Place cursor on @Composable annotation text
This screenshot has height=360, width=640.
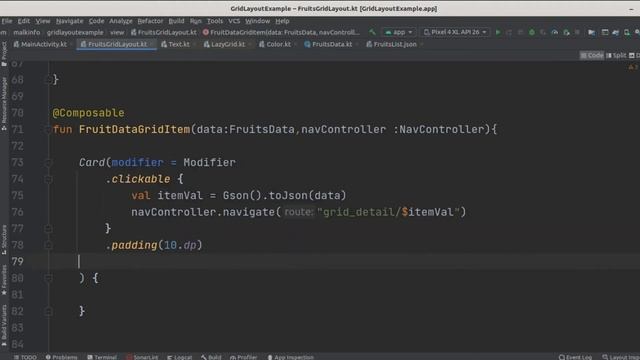(x=89, y=113)
